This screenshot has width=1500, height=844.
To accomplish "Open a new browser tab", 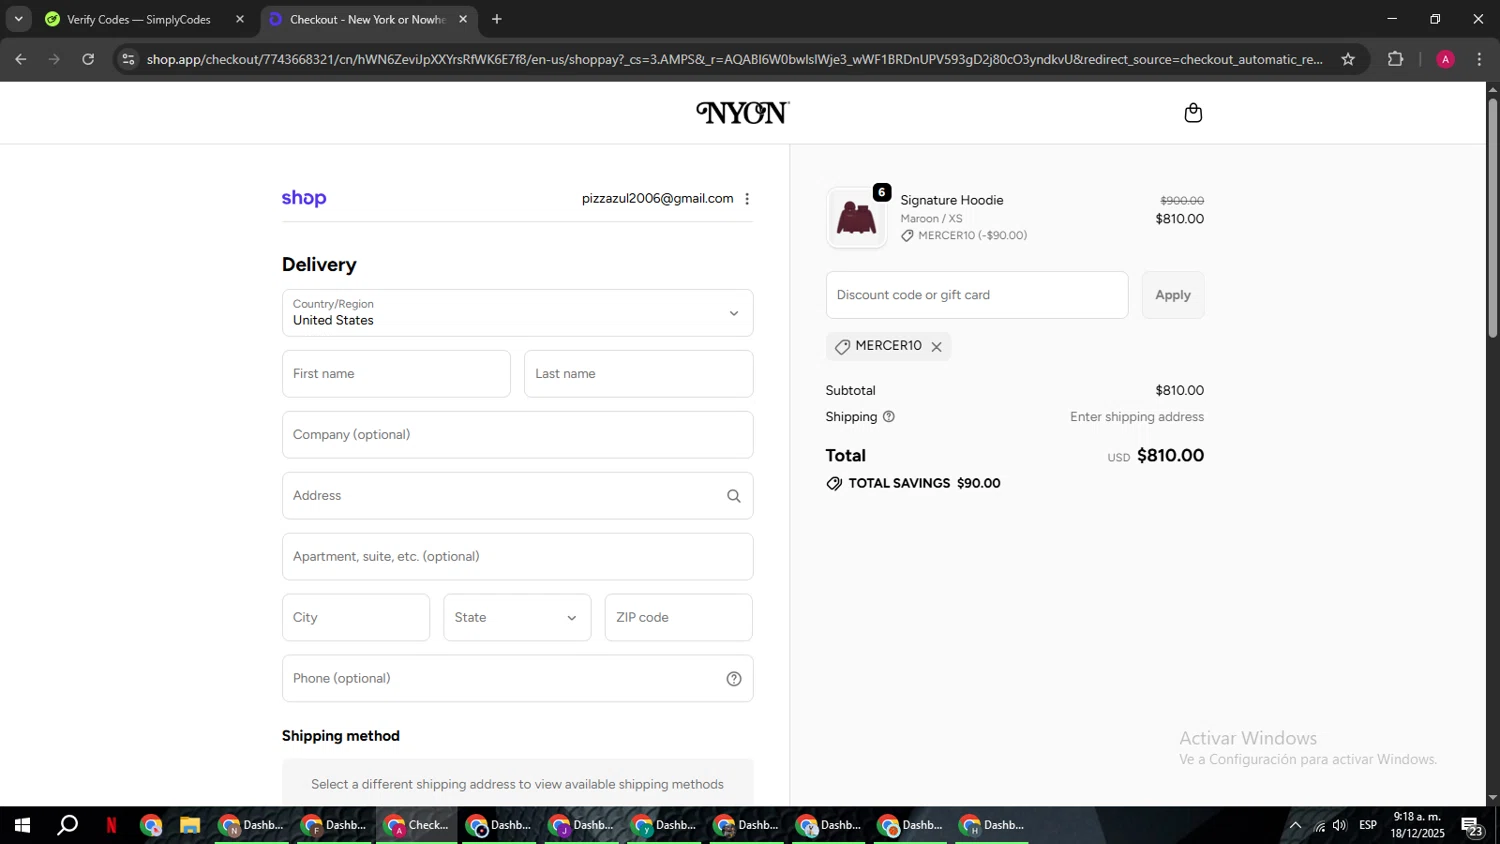I will point(497,19).
